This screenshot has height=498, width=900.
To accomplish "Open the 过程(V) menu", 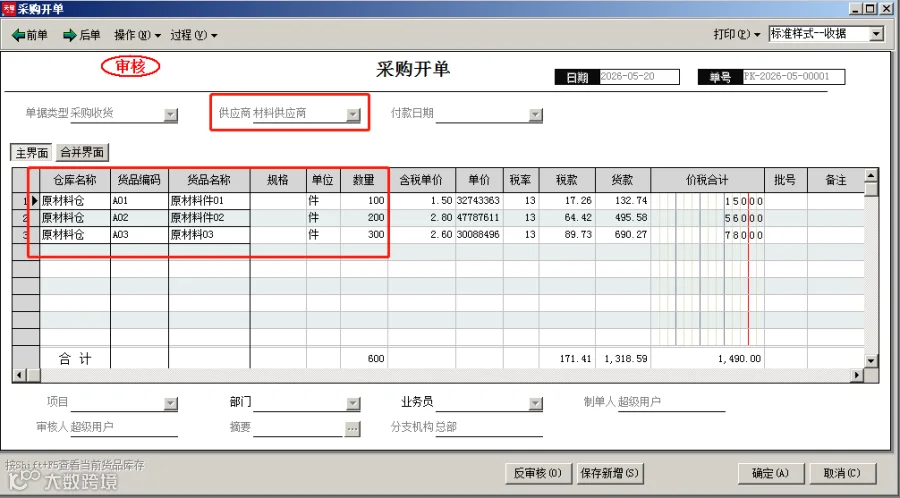I will click(x=193, y=35).
